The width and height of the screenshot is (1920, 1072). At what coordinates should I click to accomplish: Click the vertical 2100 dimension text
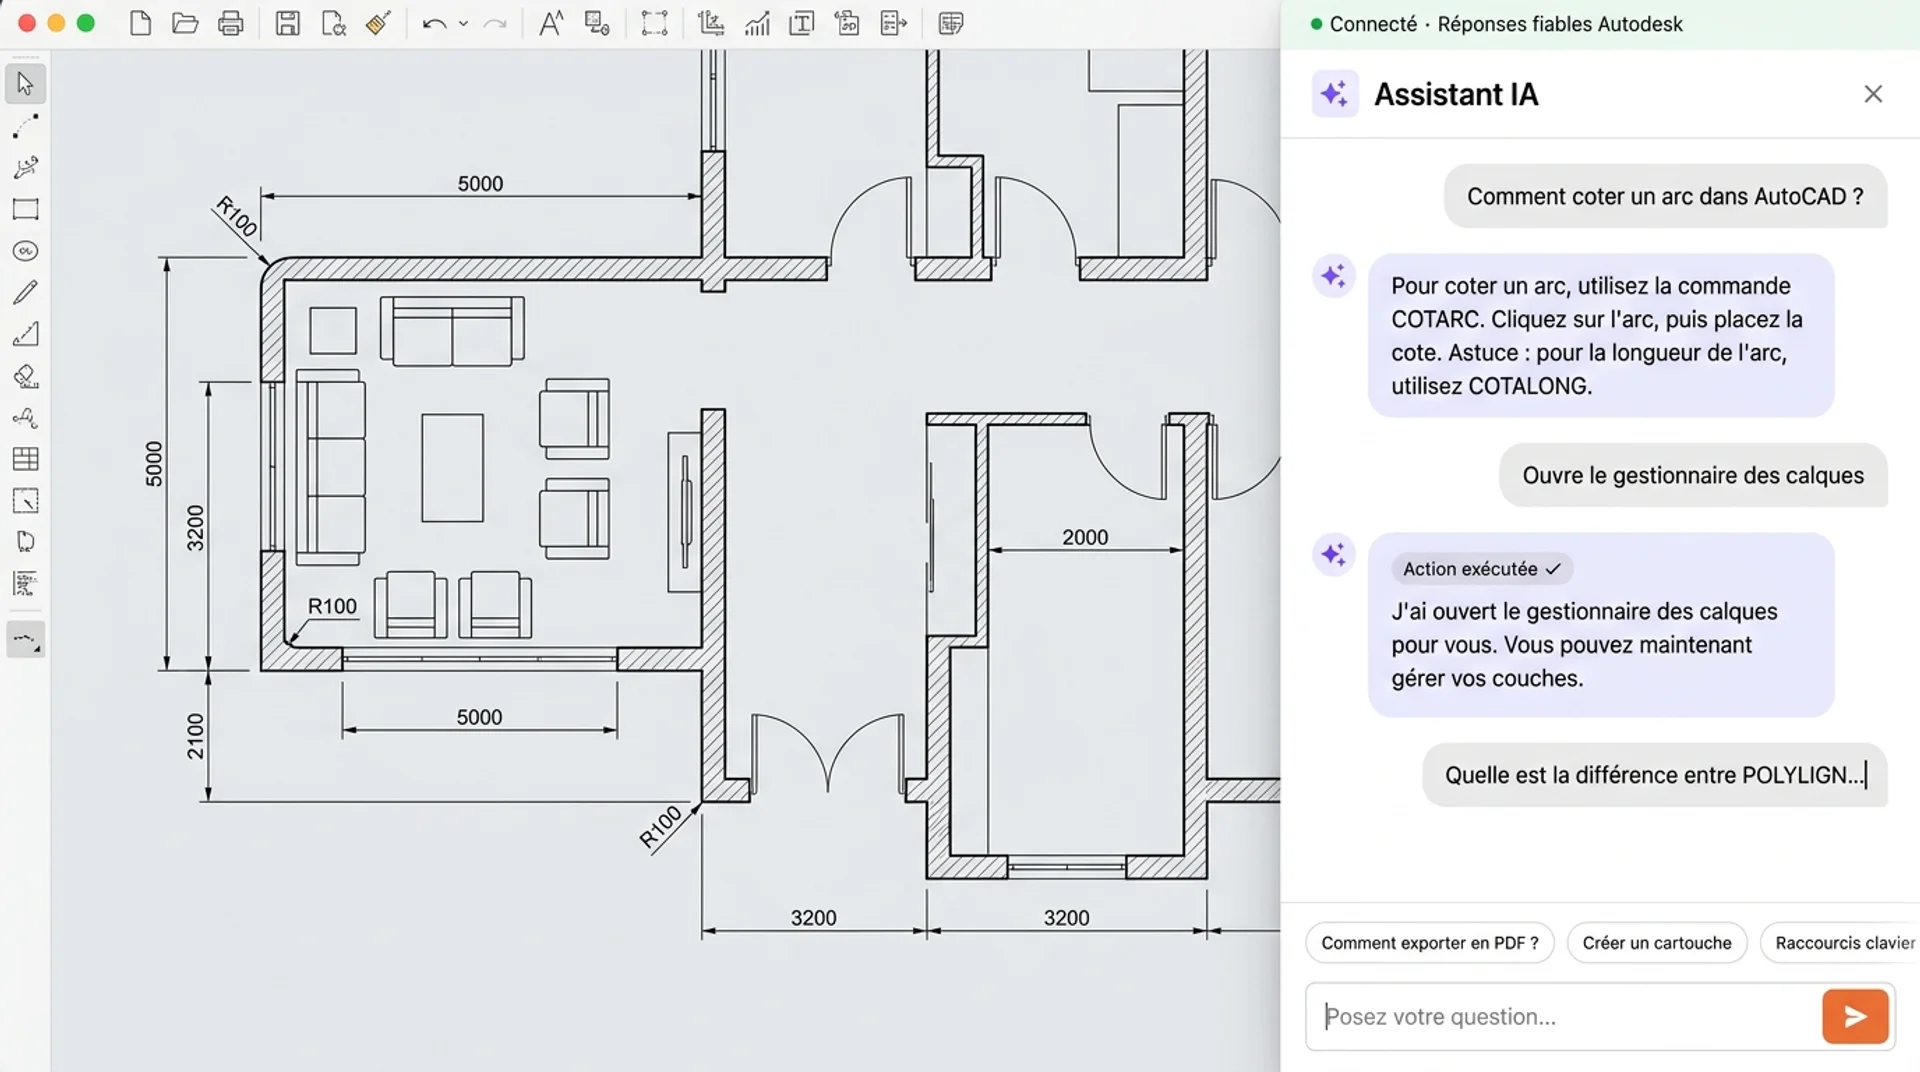[195, 736]
